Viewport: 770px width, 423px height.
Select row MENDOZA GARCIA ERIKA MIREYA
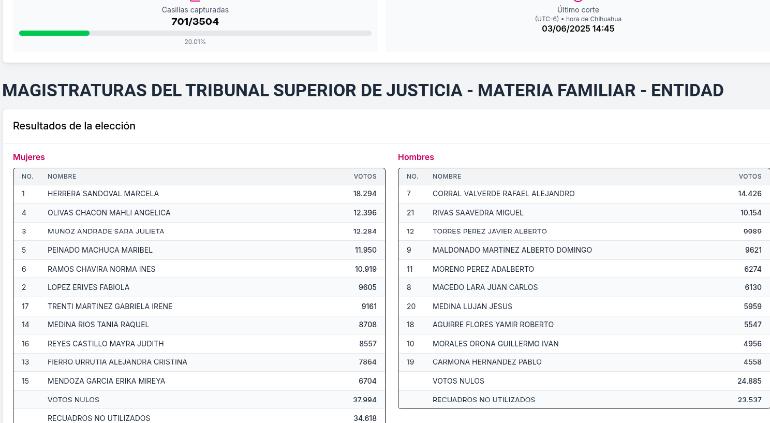pos(199,381)
